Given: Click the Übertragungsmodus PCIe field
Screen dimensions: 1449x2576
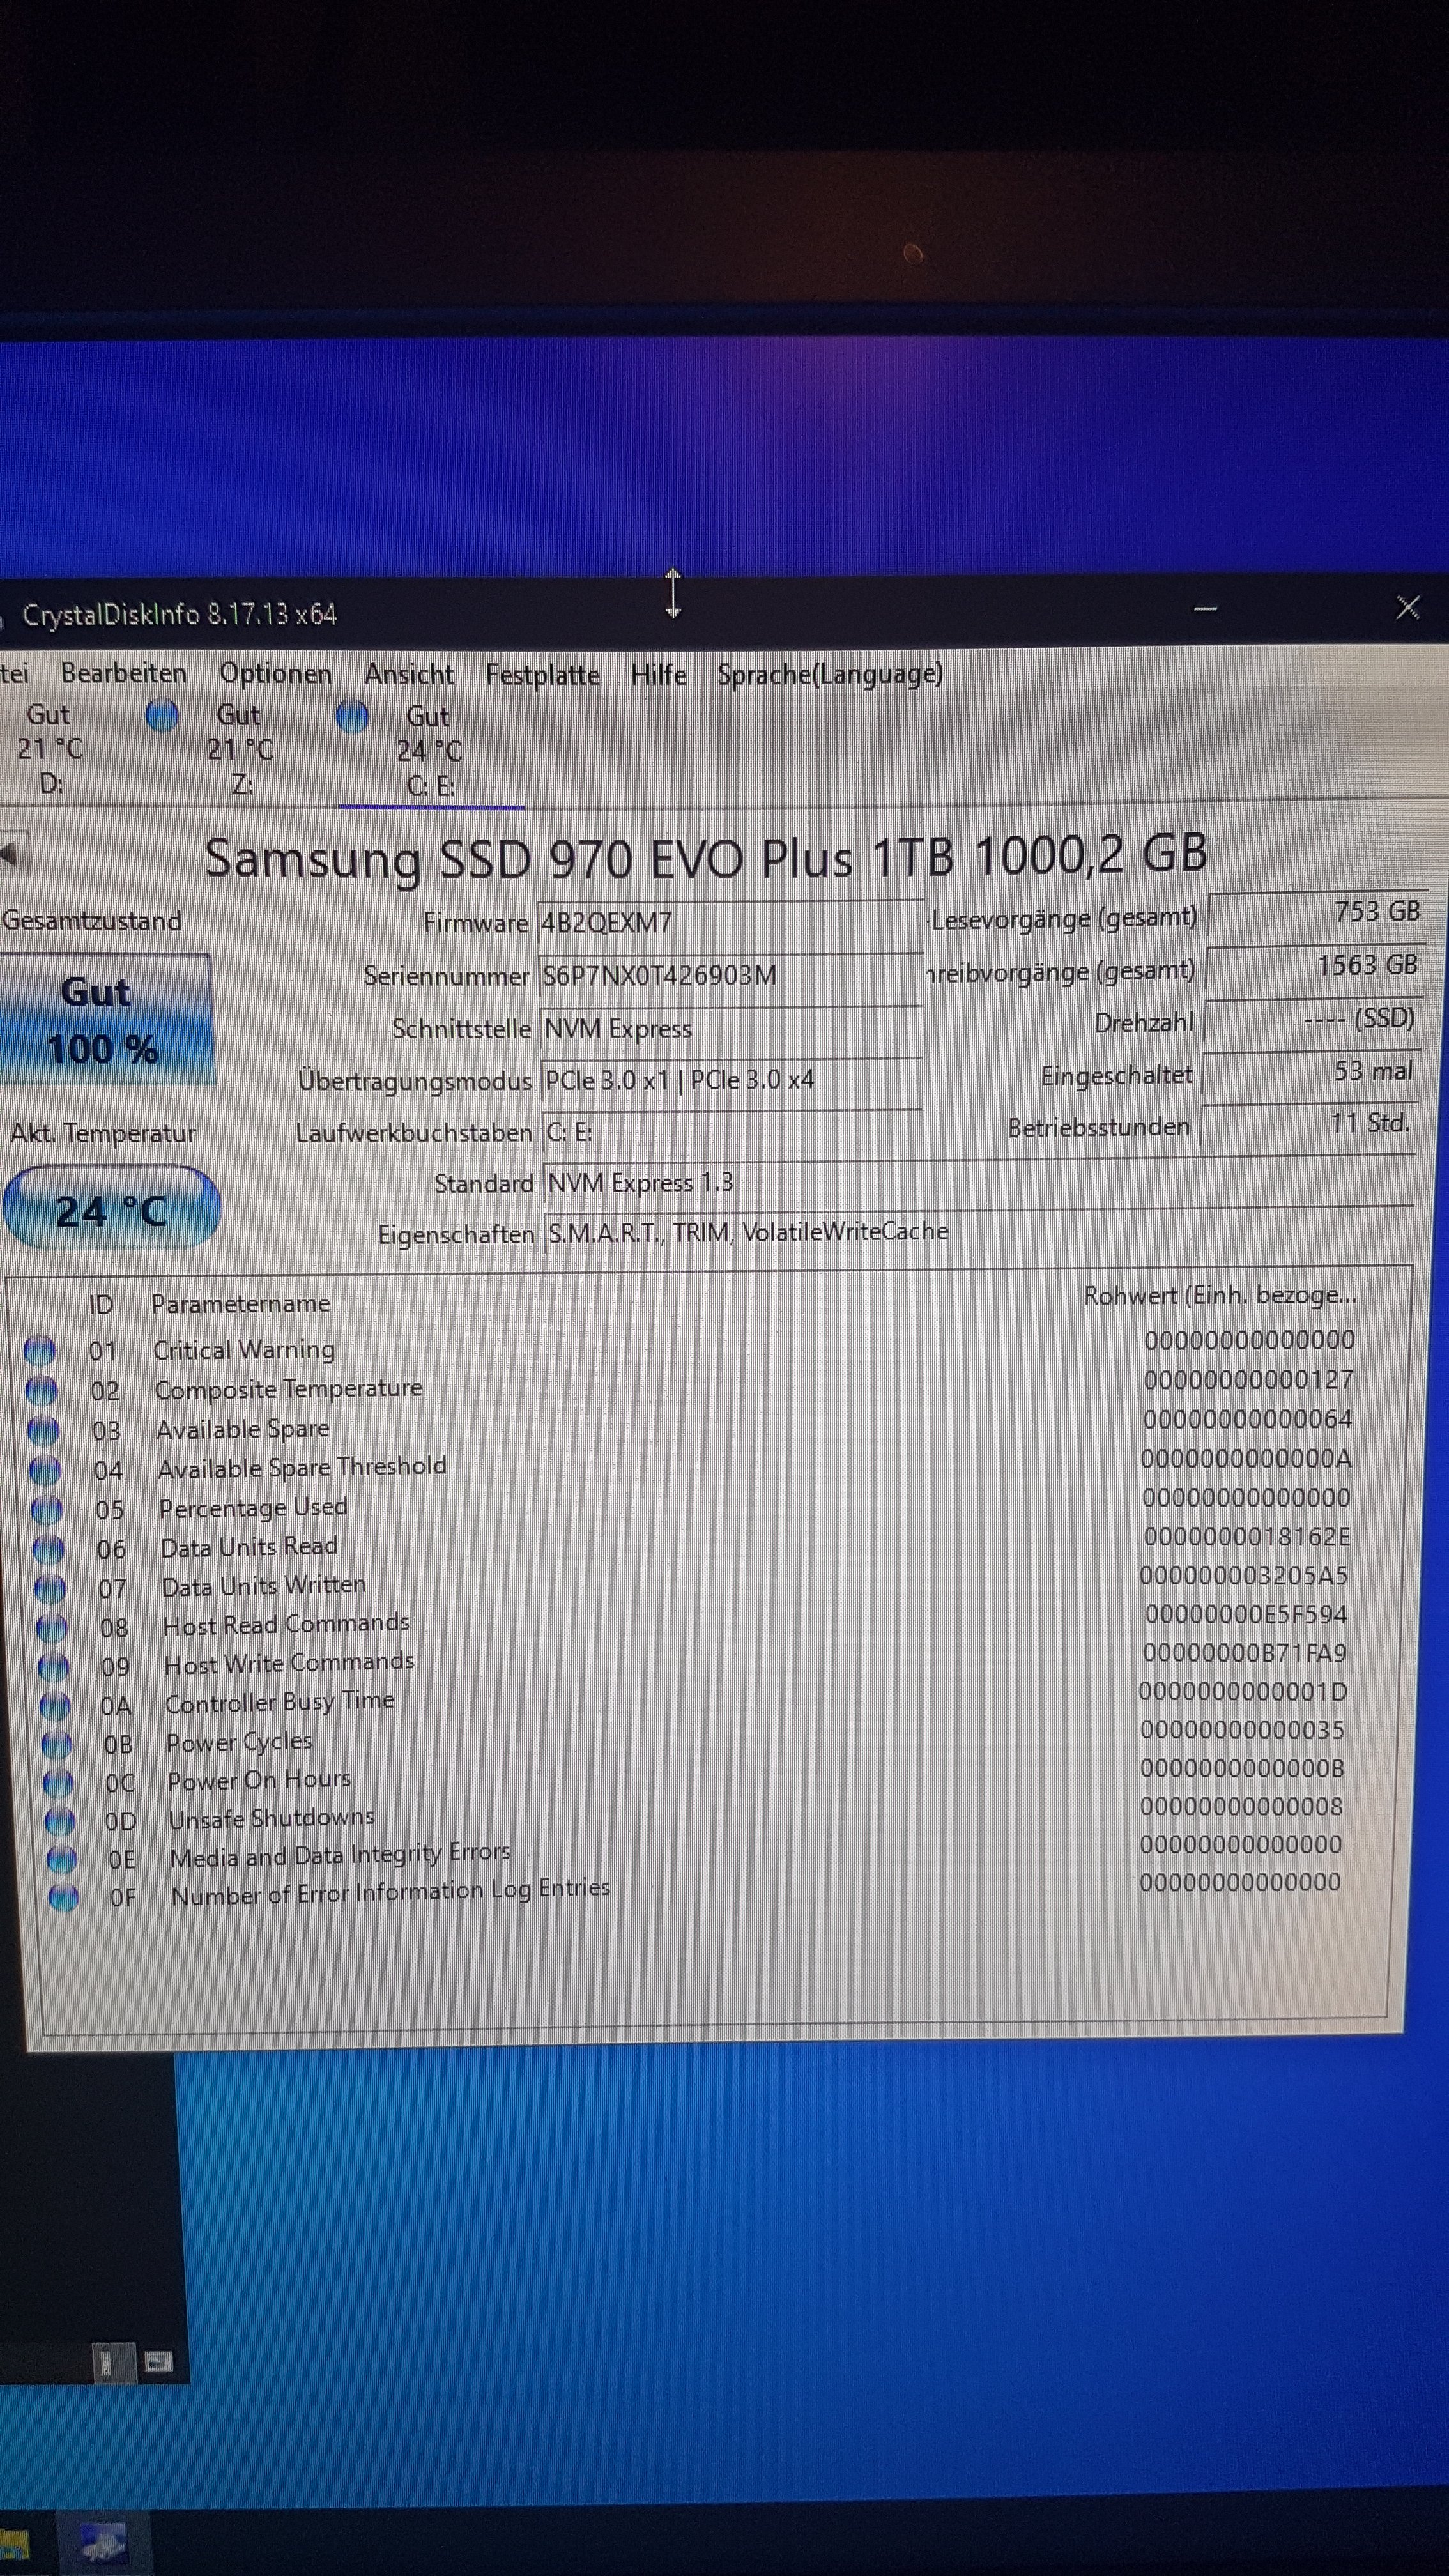Looking at the screenshot, I should tap(731, 1080).
